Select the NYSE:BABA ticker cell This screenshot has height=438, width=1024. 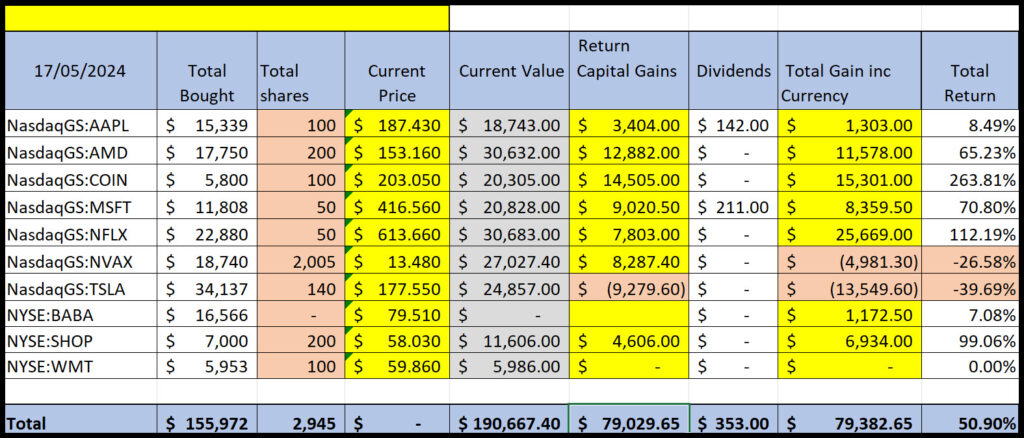(80, 314)
